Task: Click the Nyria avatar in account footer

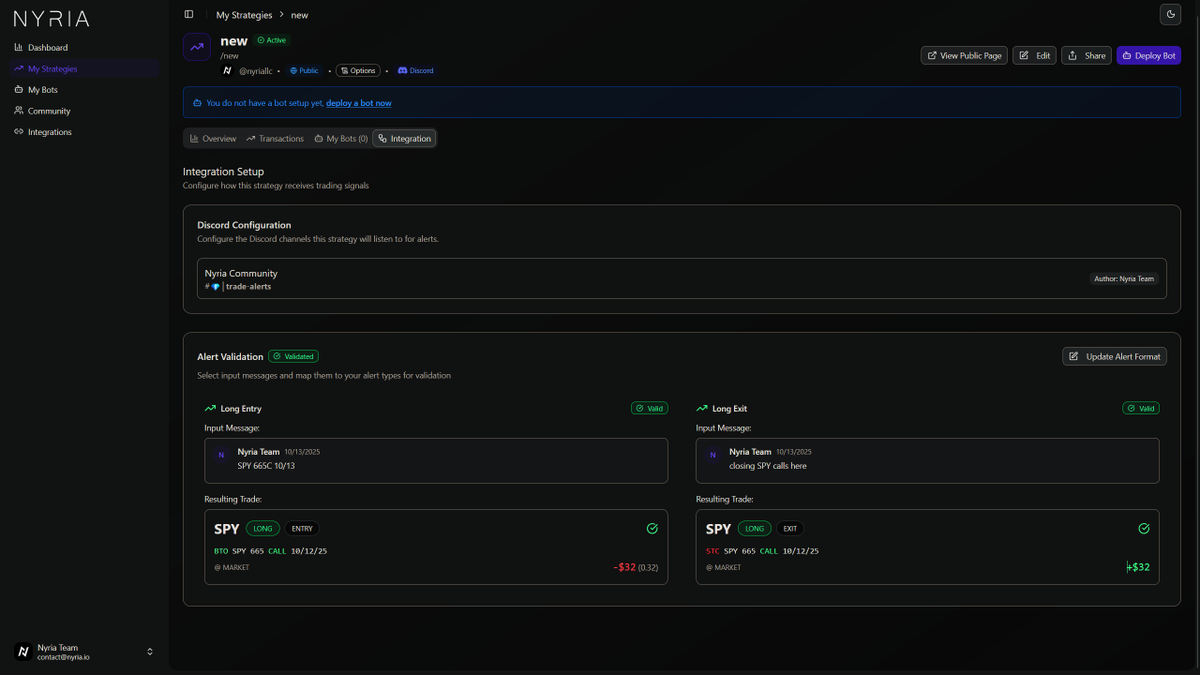Action: click(x=23, y=652)
